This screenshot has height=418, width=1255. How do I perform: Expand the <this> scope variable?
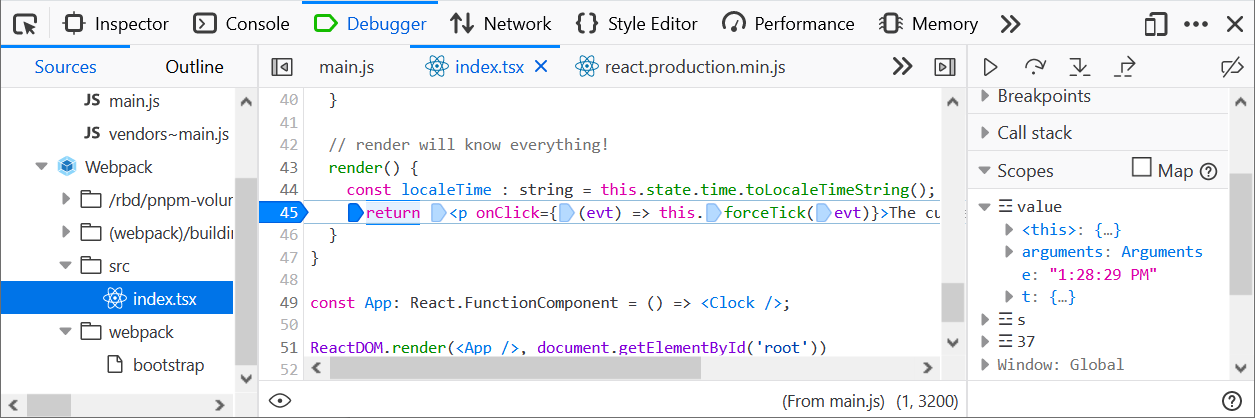coord(1010,230)
